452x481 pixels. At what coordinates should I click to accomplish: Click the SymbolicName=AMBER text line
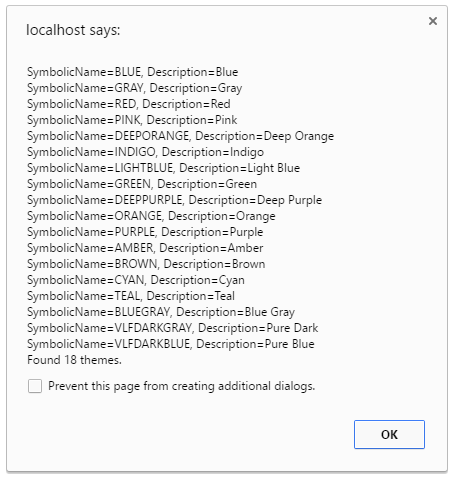[x=145, y=248]
